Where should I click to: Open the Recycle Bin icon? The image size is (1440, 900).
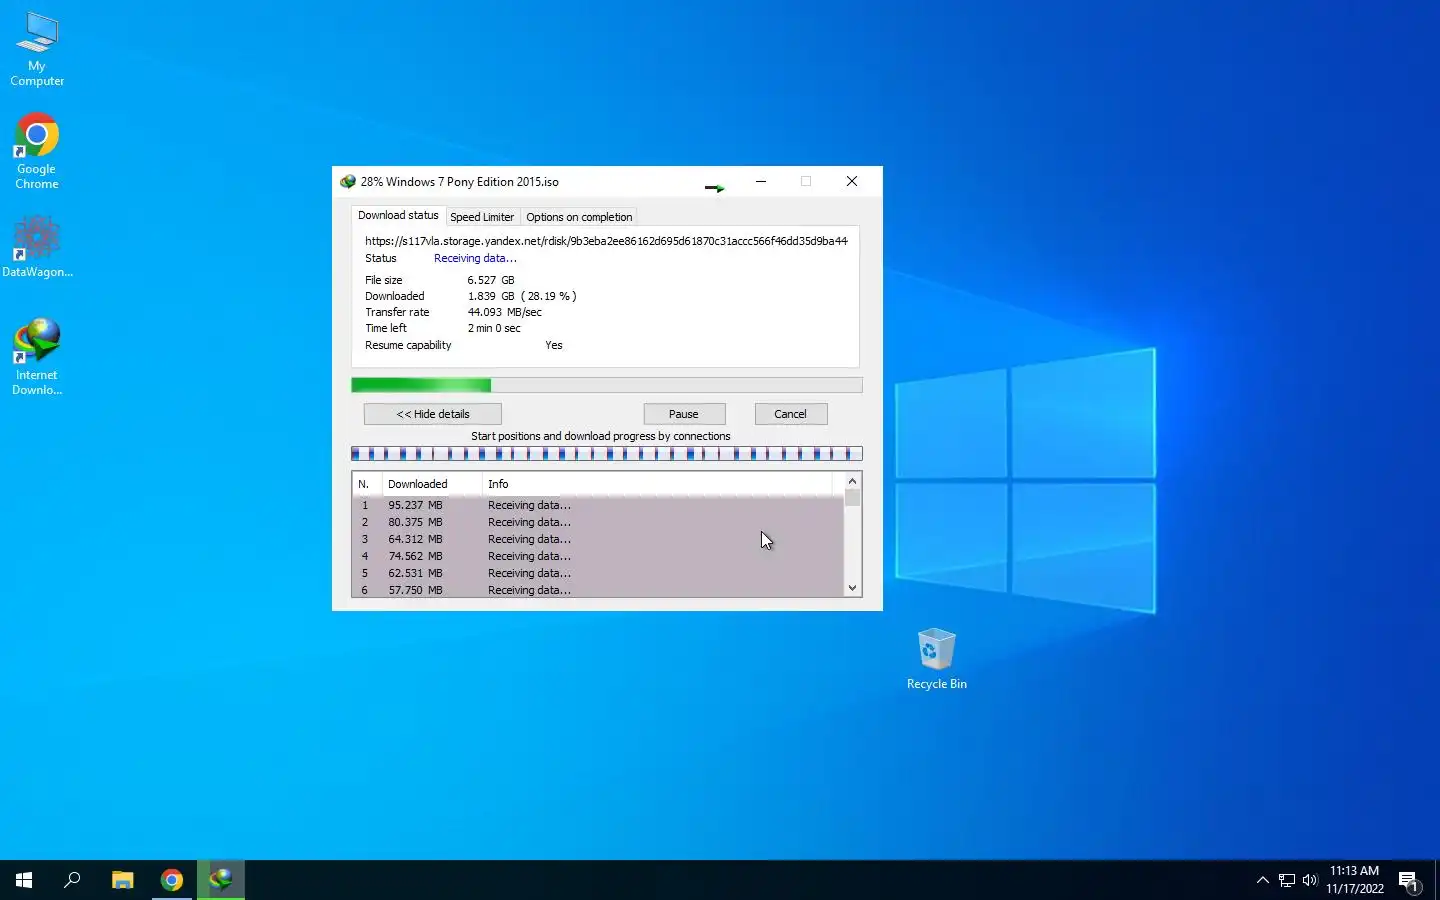(x=937, y=659)
